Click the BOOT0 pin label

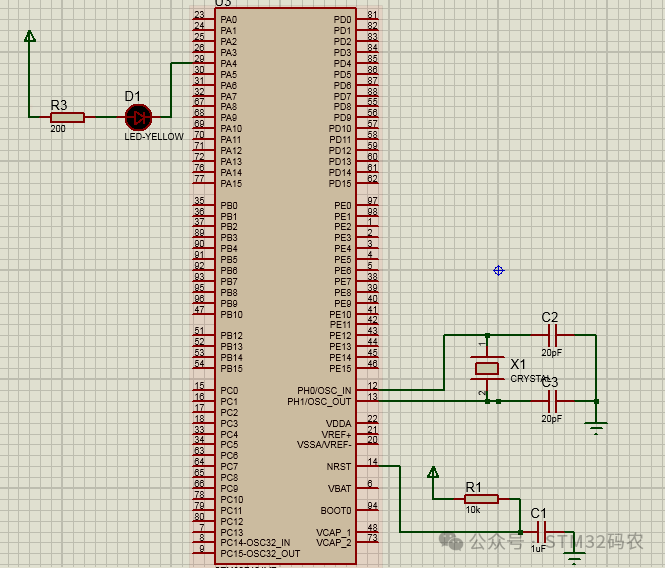coord(336,510)
